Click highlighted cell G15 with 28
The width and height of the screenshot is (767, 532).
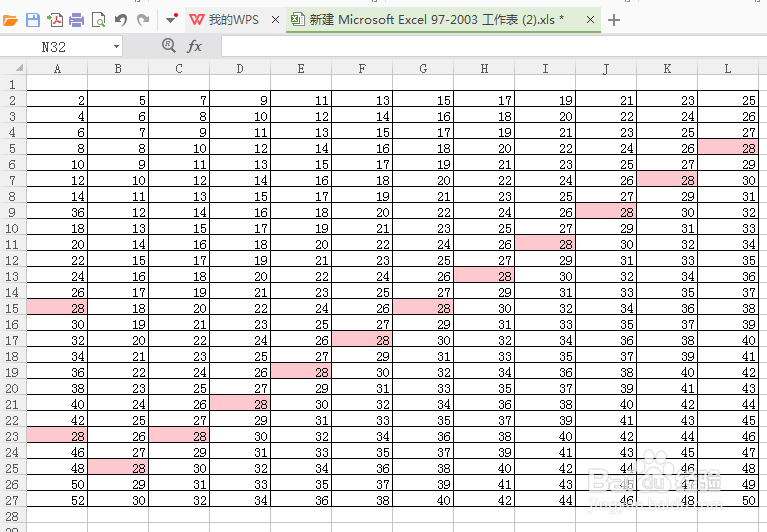coord(423,308)
